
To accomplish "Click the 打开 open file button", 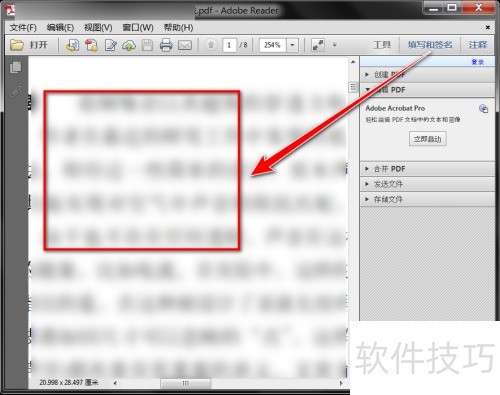I will coord(29,45).
